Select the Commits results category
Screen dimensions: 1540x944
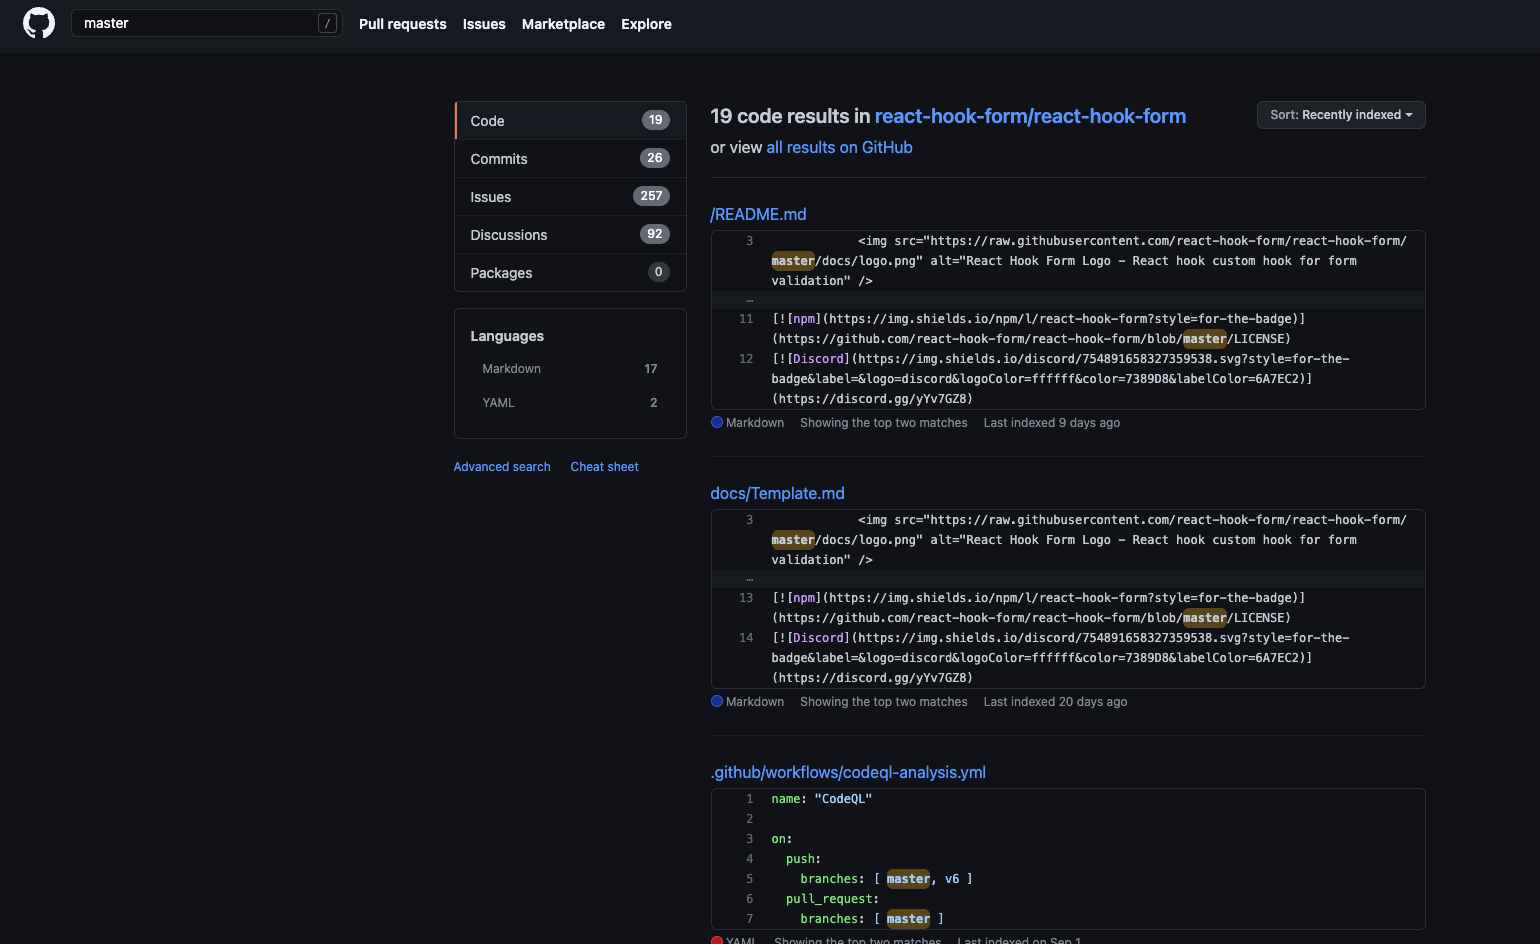570,158
